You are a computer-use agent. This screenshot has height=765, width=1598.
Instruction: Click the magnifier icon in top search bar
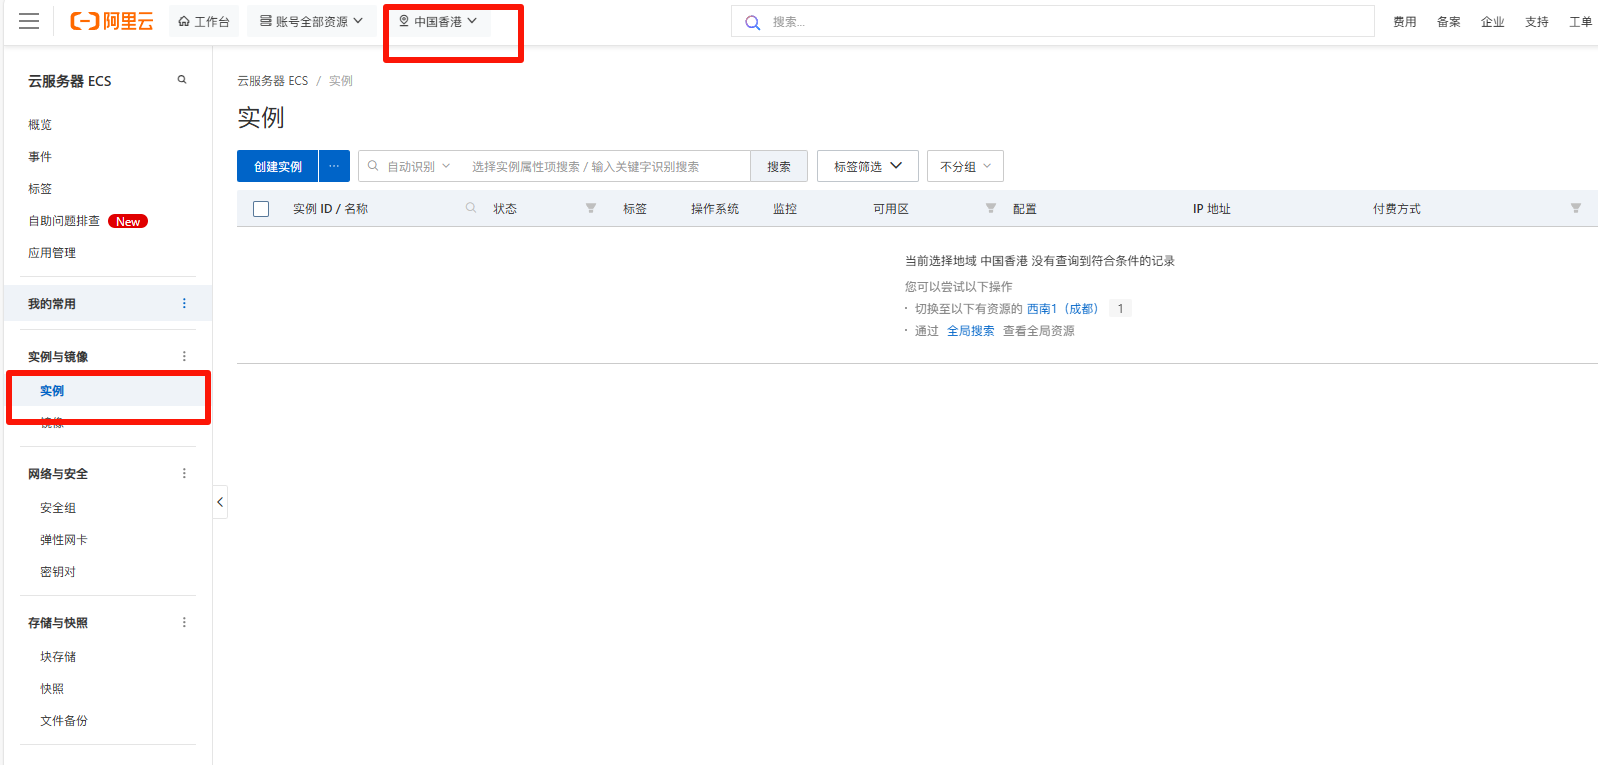pyautogui.click(x=753, y=22)
